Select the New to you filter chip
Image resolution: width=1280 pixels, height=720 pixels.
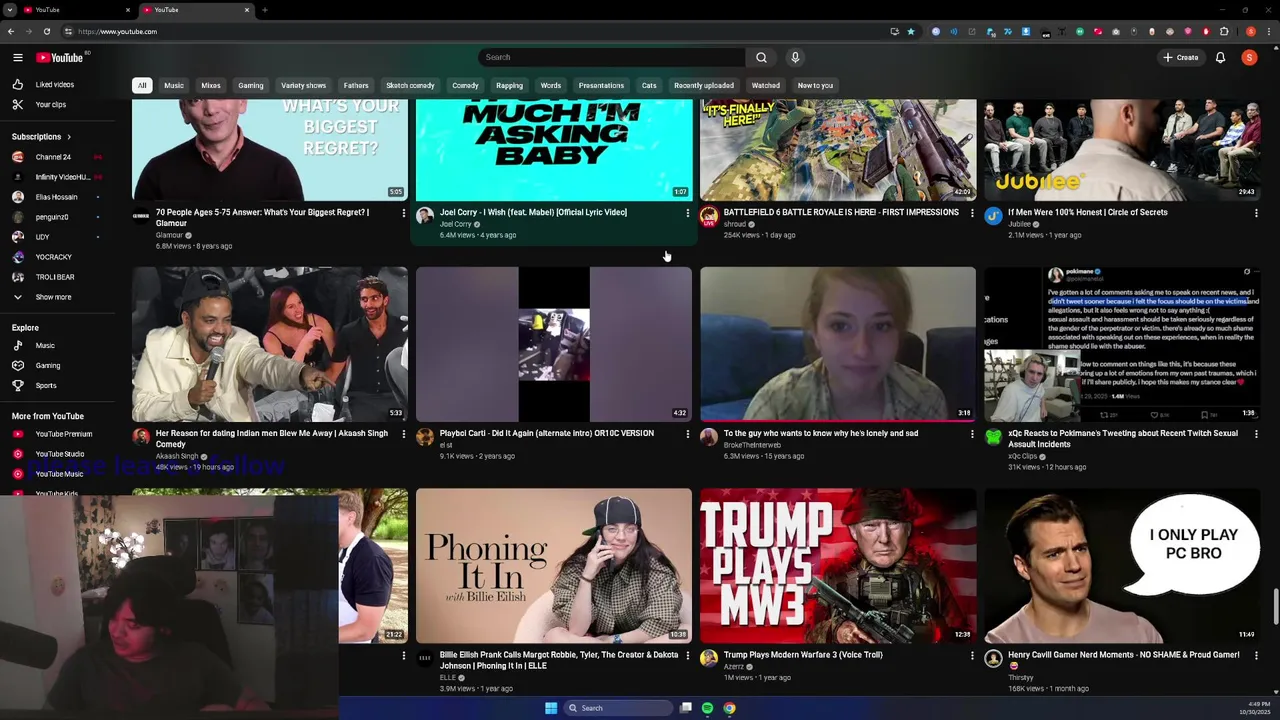[x=815, y=85]
